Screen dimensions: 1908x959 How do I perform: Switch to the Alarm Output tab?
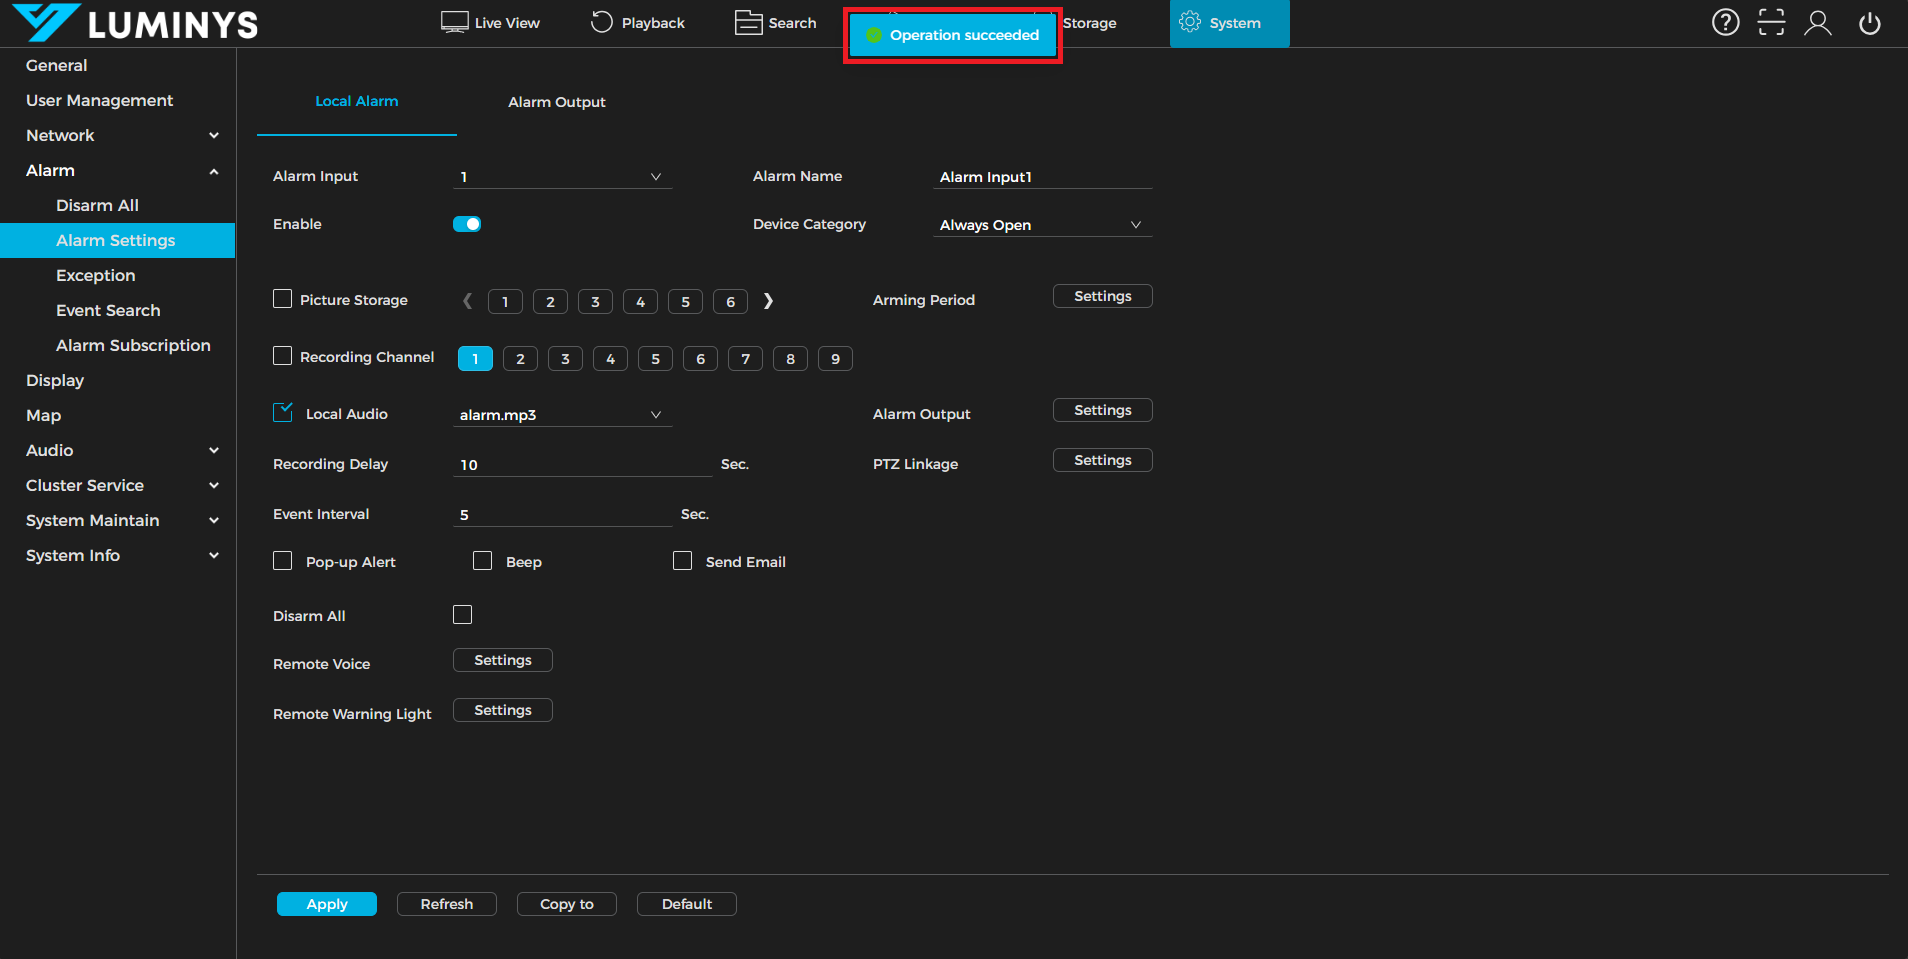click(556, 102)
